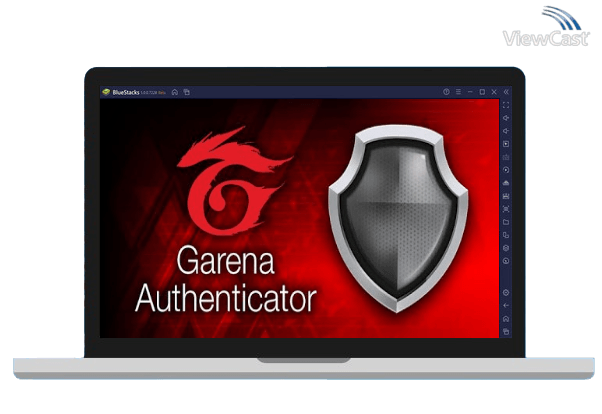Screen dimensions: 602x414
Task: Open the media folder icon in sidebar
Action: coord(506,222)
